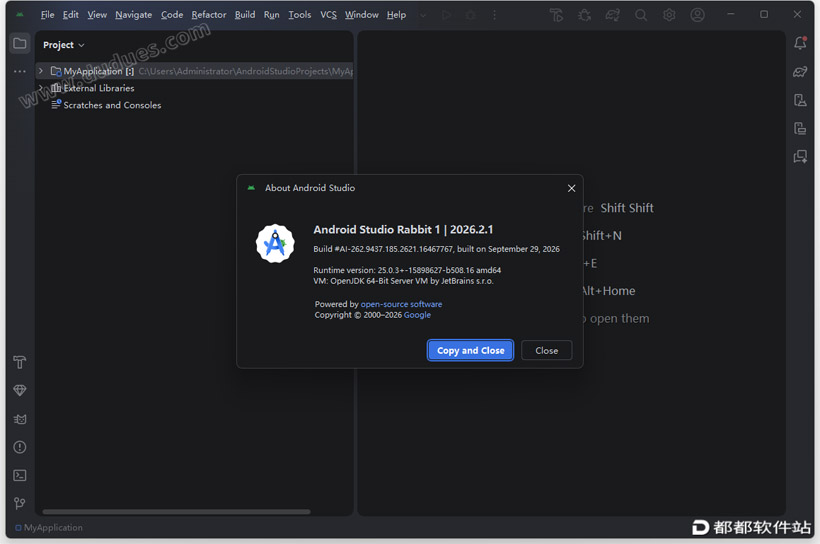Open the Refactor menu
This screenshot has height=544, width=820.
(x=209, y=15)
